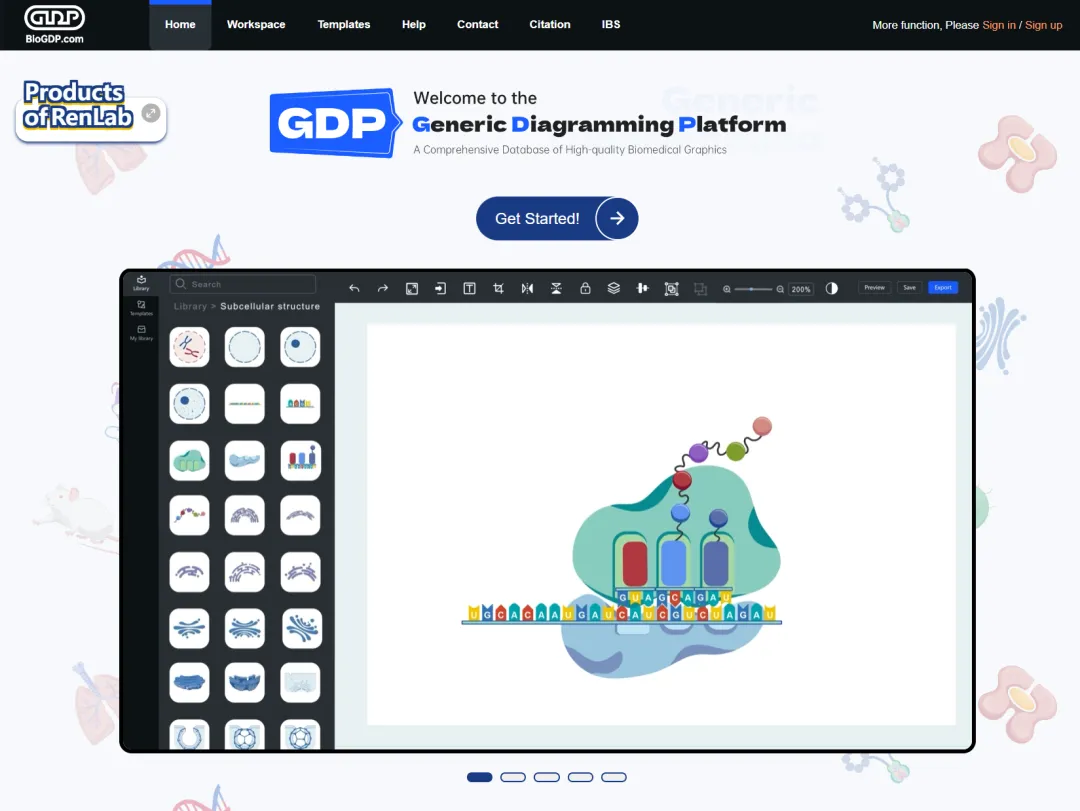Click the mRNA nucleotide strand on canvas
The height and width of the screenshot is (811, 1080).
point(621,613)
